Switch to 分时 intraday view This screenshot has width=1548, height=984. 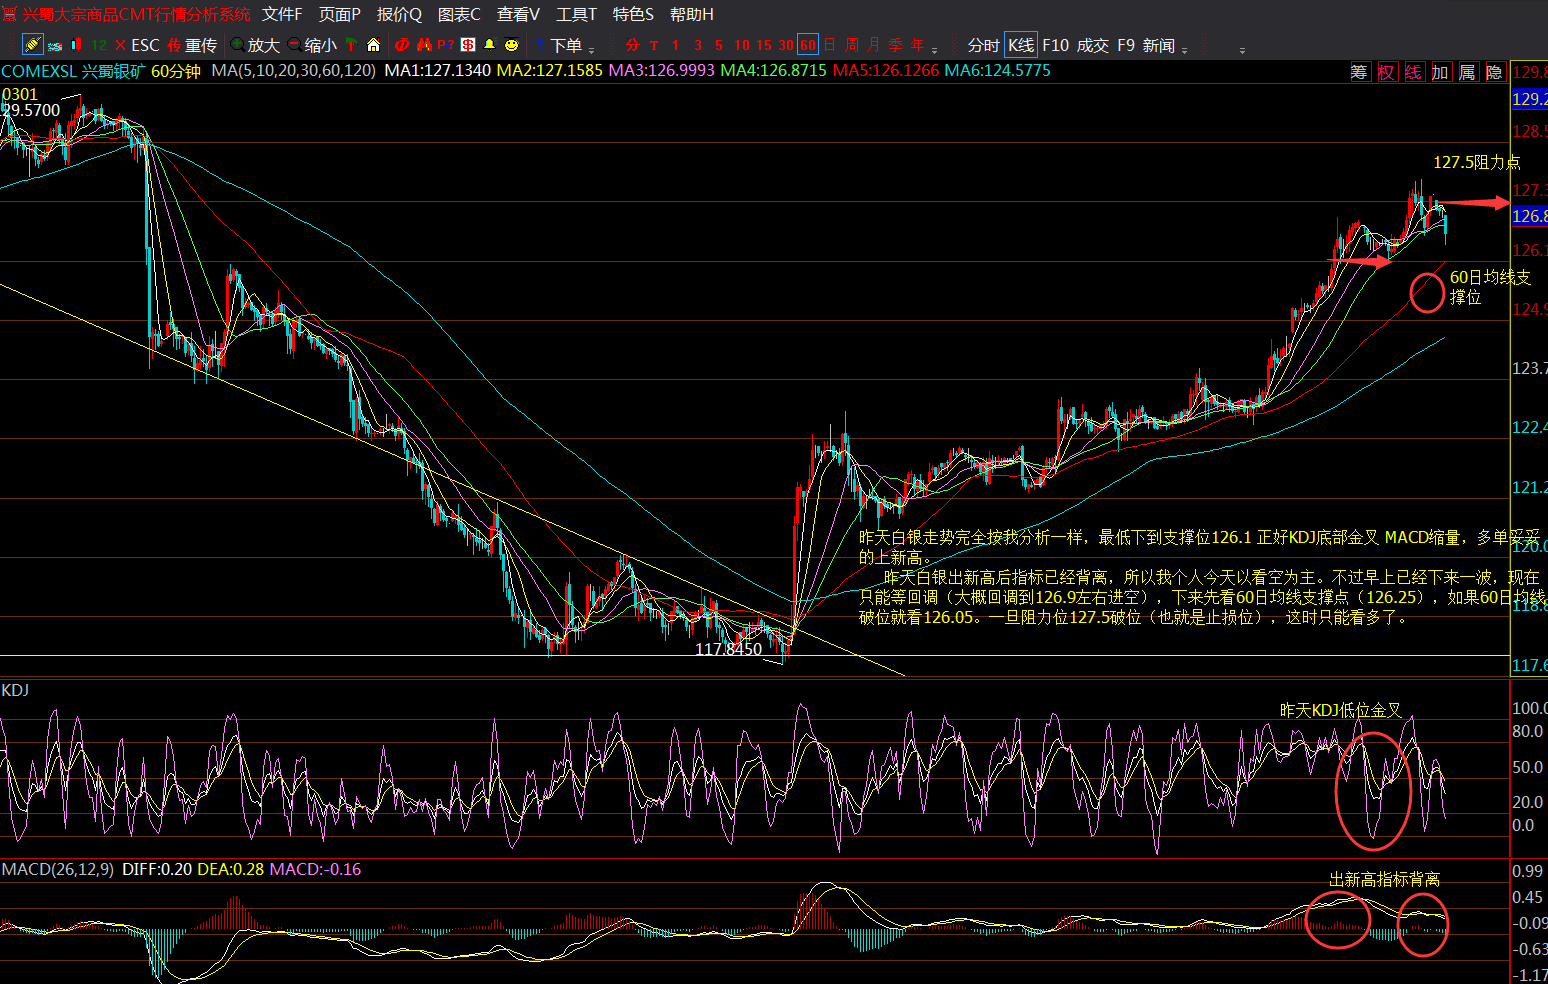click(983, 45)
